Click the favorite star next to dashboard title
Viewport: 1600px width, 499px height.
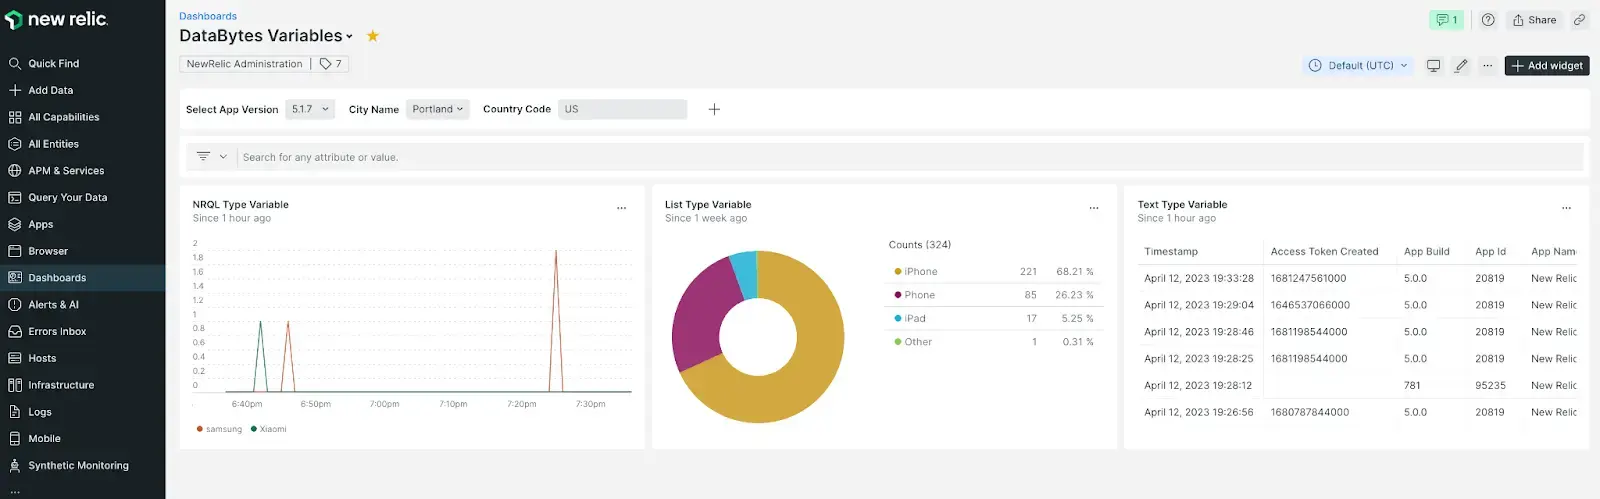pyautogui.click(x=373, y=36)
